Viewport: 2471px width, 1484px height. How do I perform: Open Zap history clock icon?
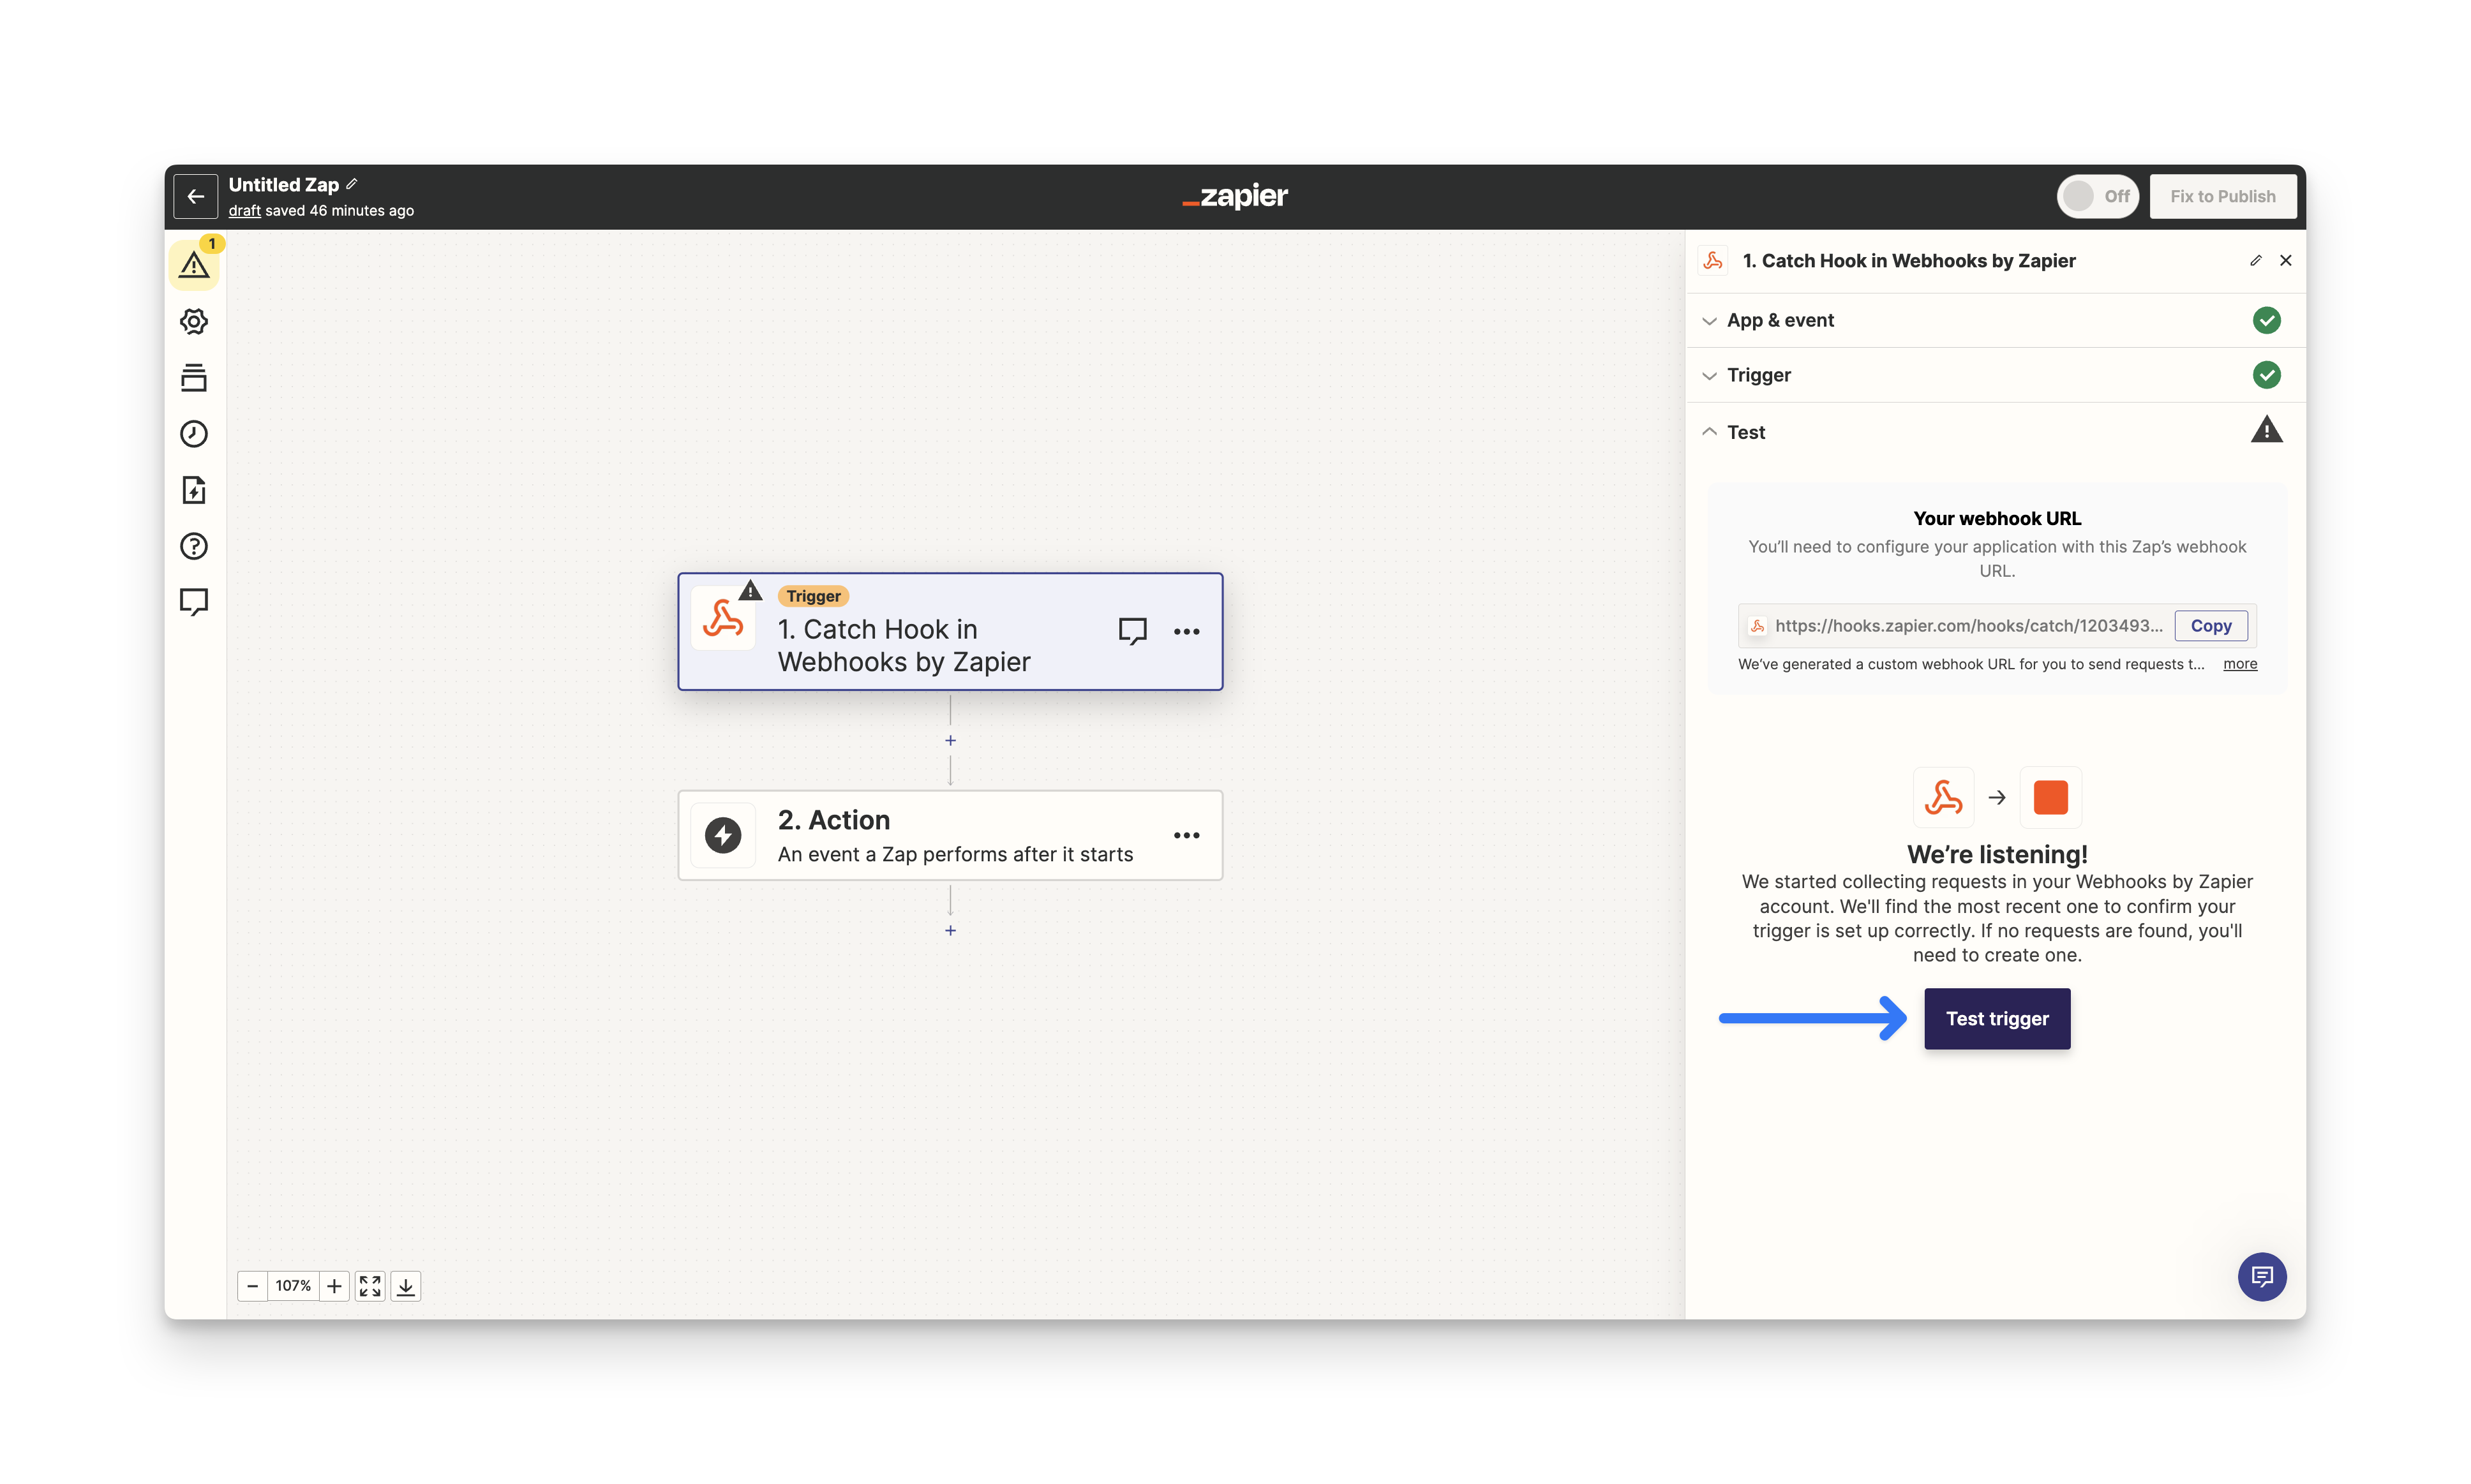coord(194,434)
